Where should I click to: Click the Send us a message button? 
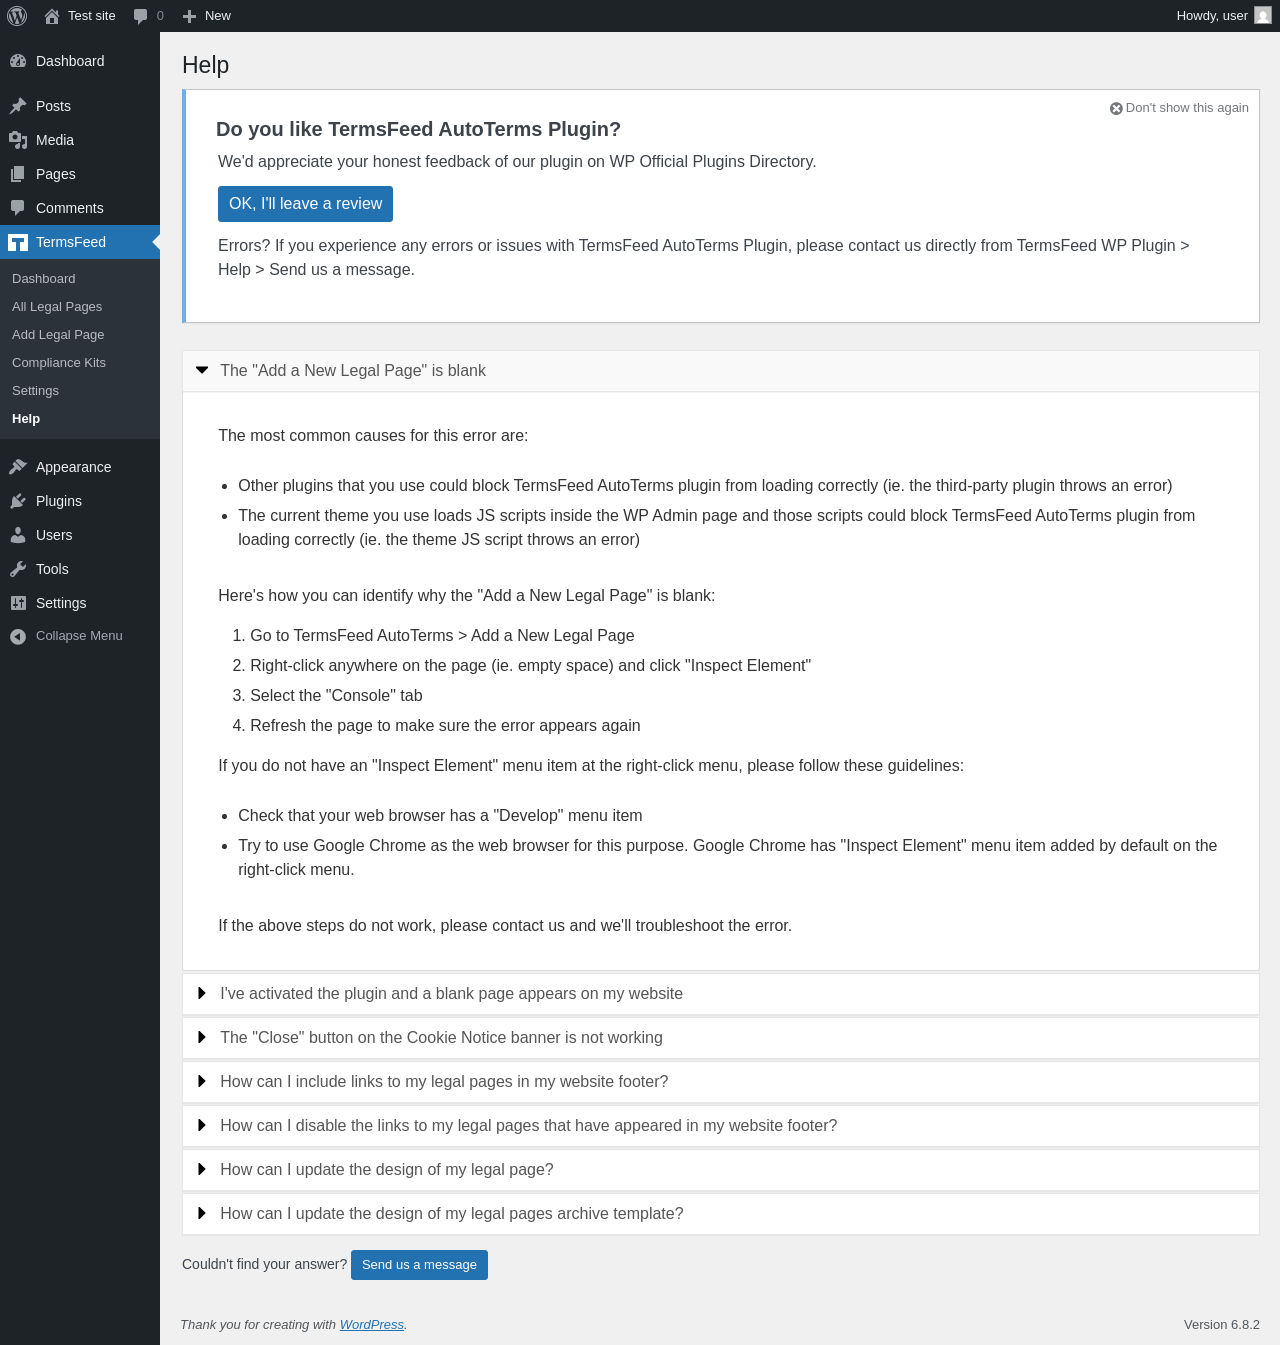419,1265
